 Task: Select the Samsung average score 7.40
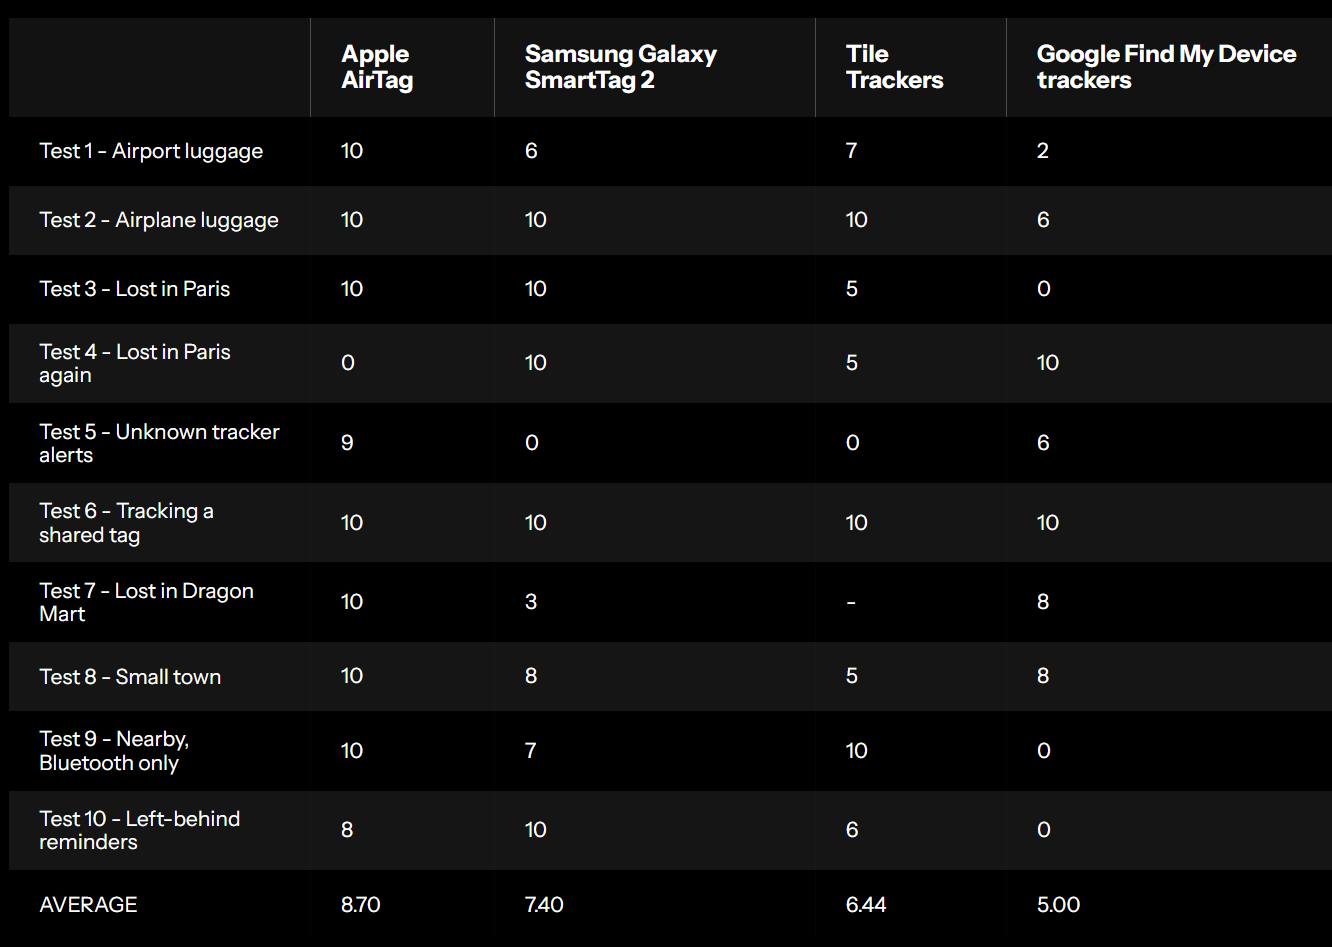tap(544, 905)
